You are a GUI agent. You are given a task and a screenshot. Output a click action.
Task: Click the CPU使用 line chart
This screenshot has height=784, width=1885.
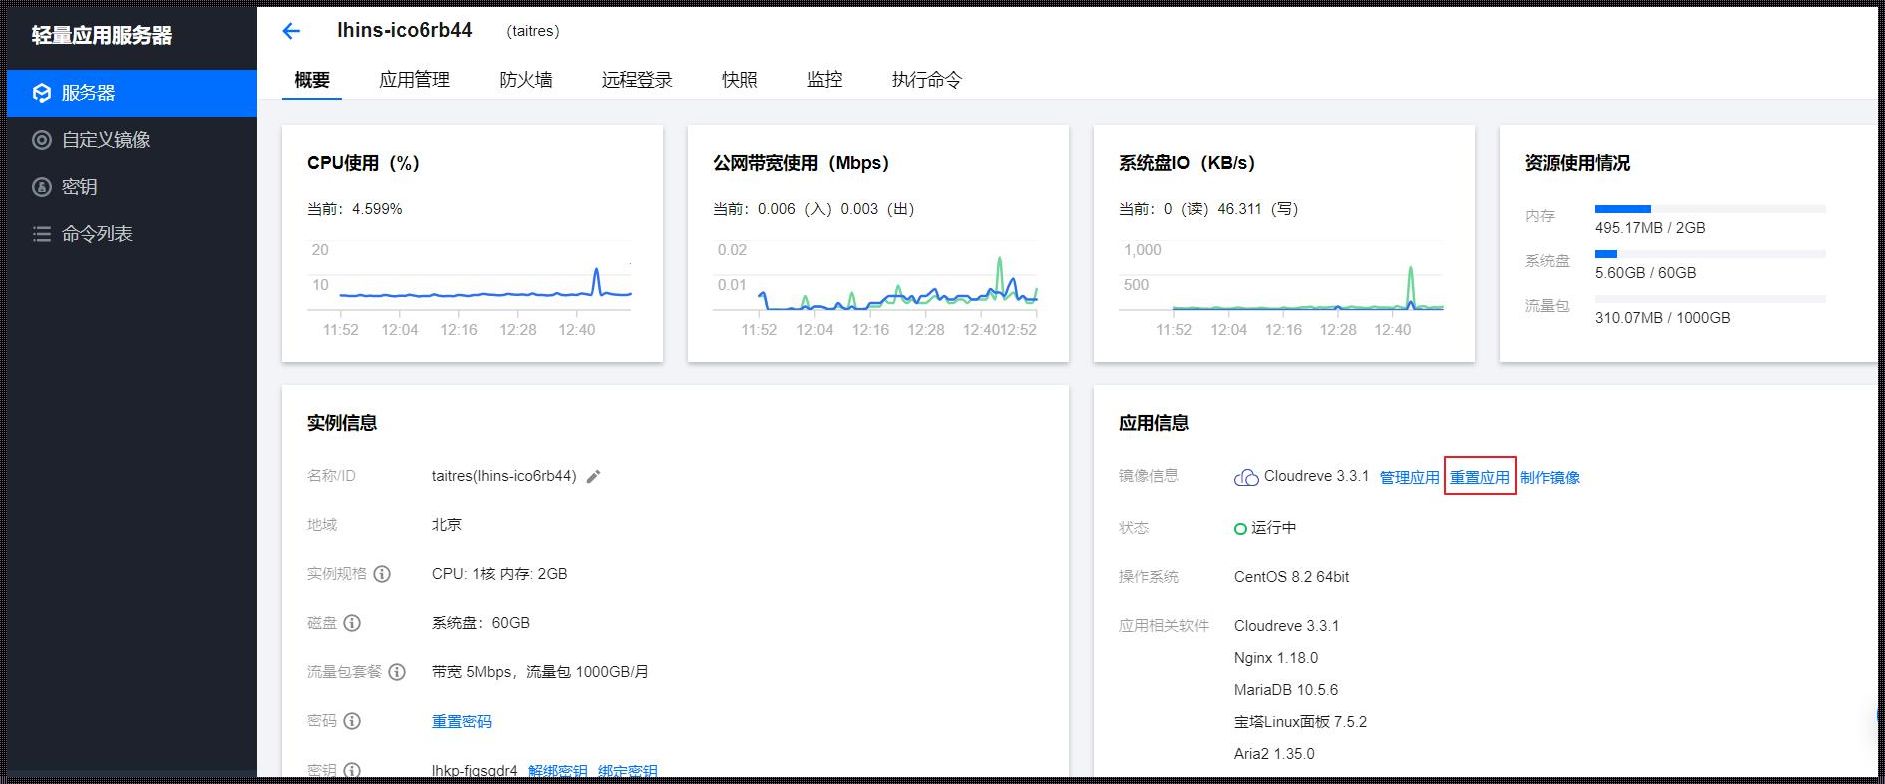[470, 288]
